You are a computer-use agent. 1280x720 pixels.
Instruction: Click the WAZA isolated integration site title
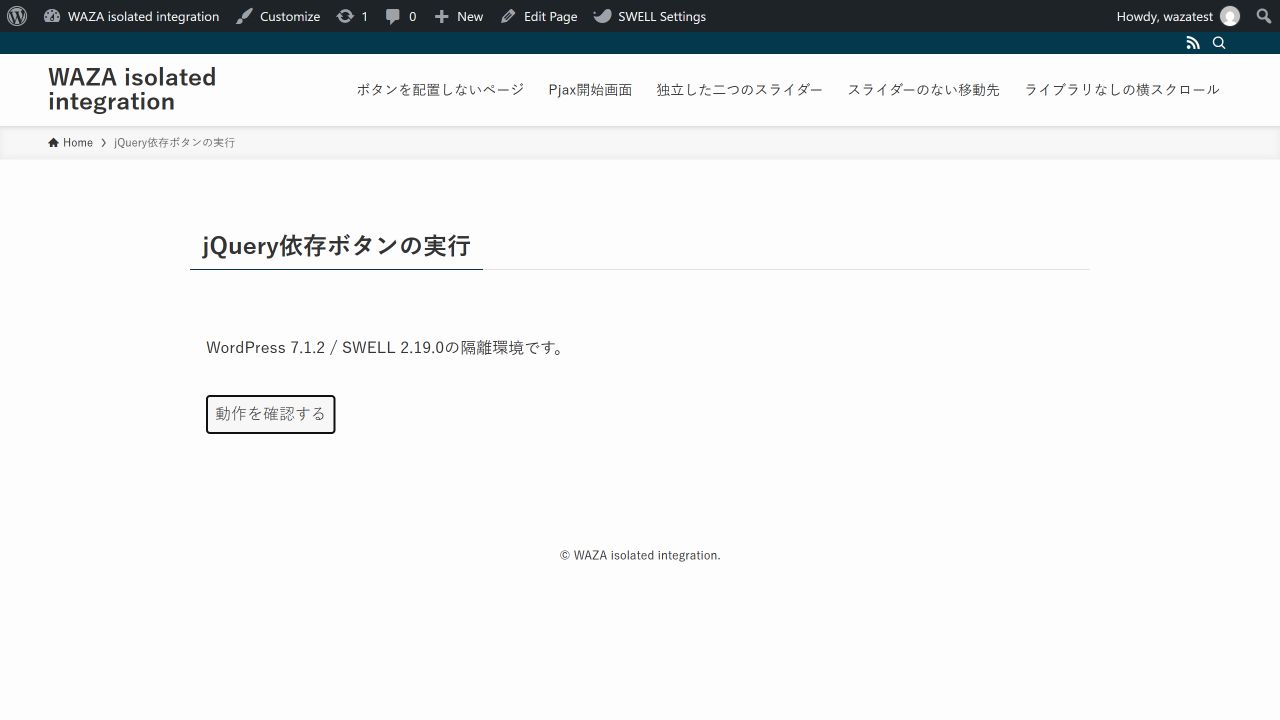point(132,89)
